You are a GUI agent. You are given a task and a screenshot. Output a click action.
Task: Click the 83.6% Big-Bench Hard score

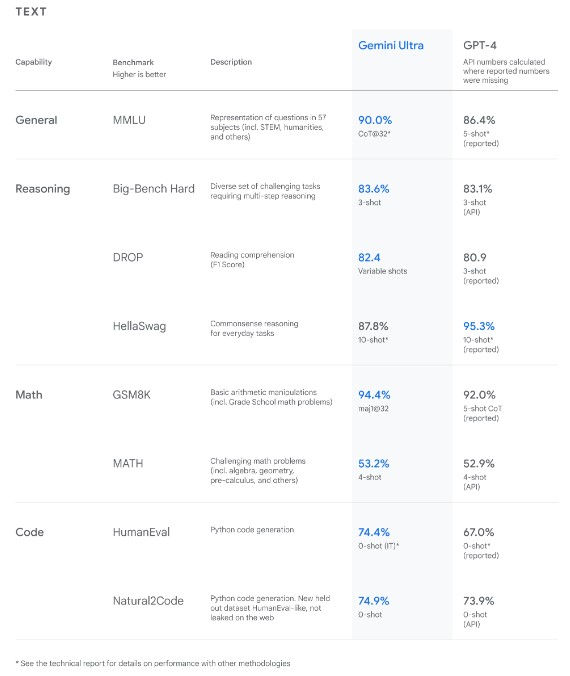click(x=373, y=189)
